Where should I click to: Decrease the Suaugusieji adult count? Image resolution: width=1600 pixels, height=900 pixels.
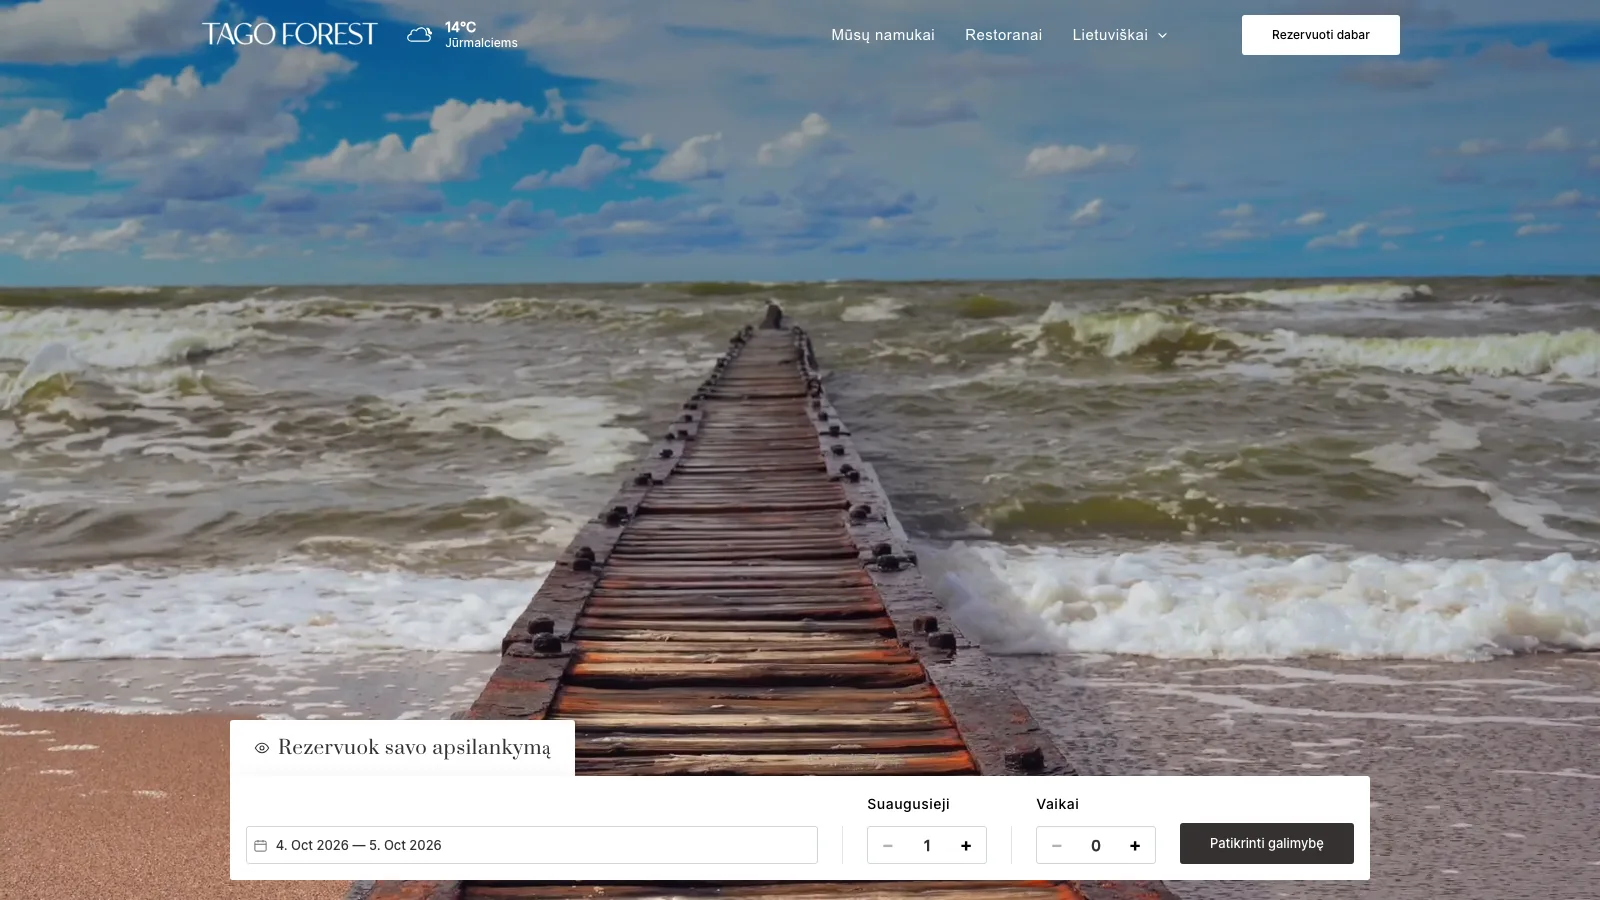click(x=888, y=846)
